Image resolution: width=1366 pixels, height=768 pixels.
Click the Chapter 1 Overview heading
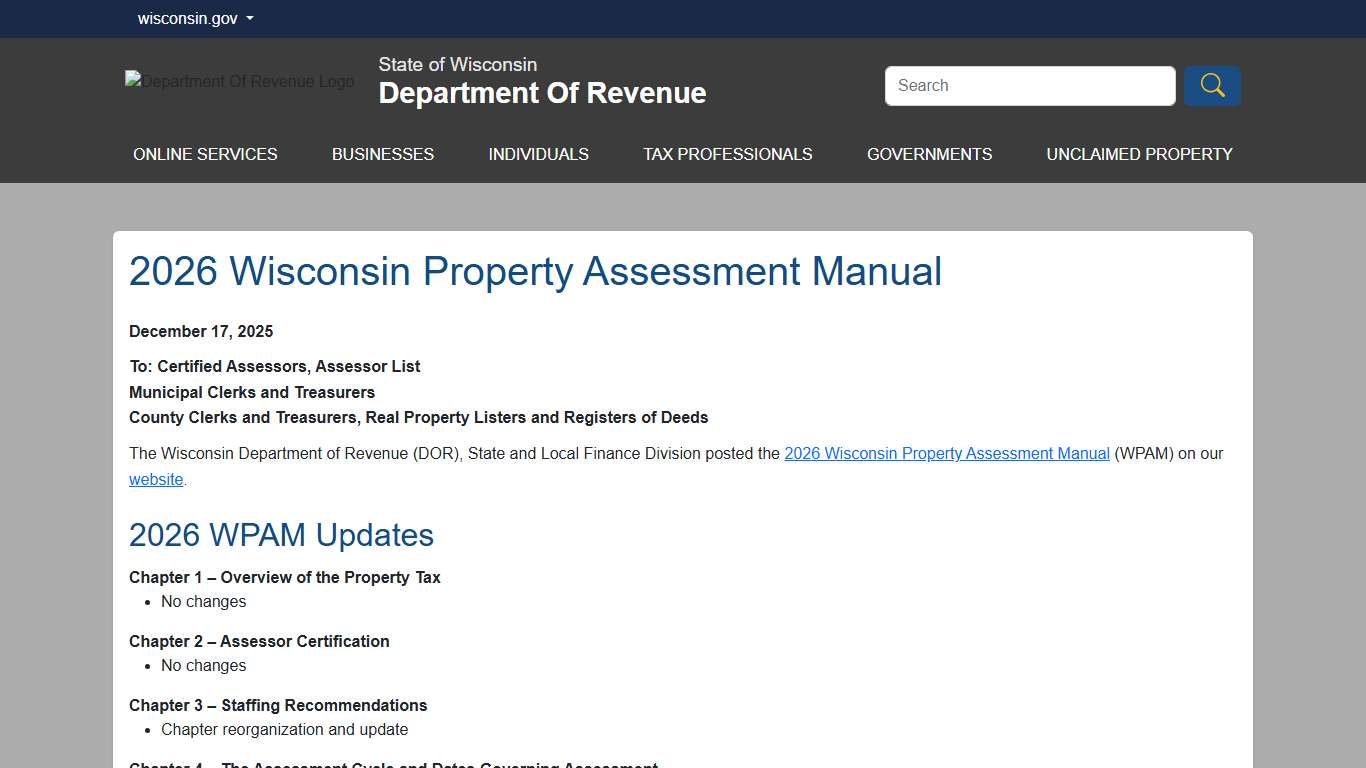point(285,577)
